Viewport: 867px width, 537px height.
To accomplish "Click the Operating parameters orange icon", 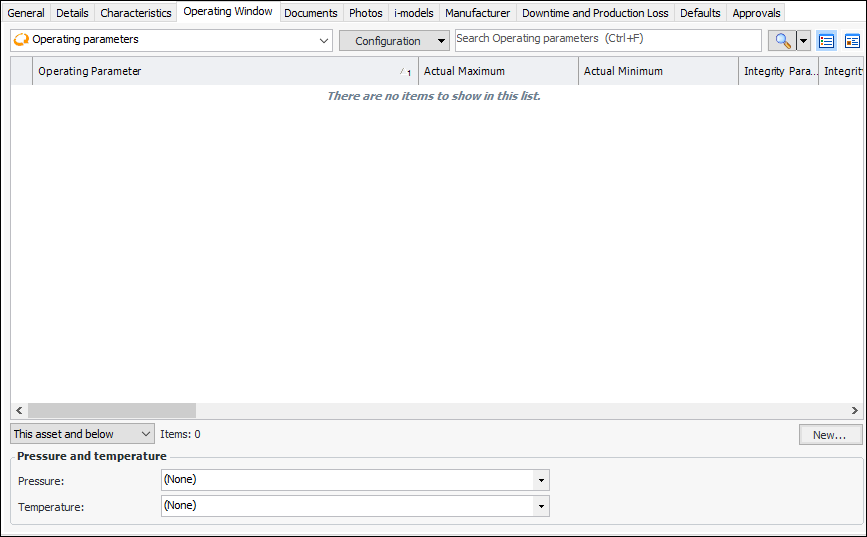I will [21, 40].
